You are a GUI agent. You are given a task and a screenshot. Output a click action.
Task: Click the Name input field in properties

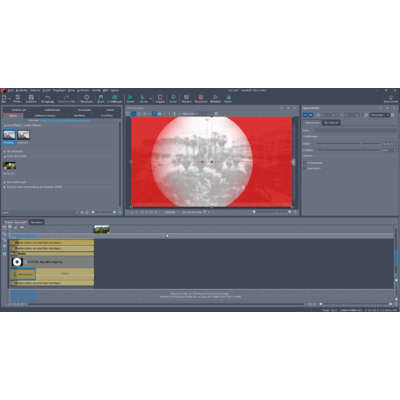point(355,130)
